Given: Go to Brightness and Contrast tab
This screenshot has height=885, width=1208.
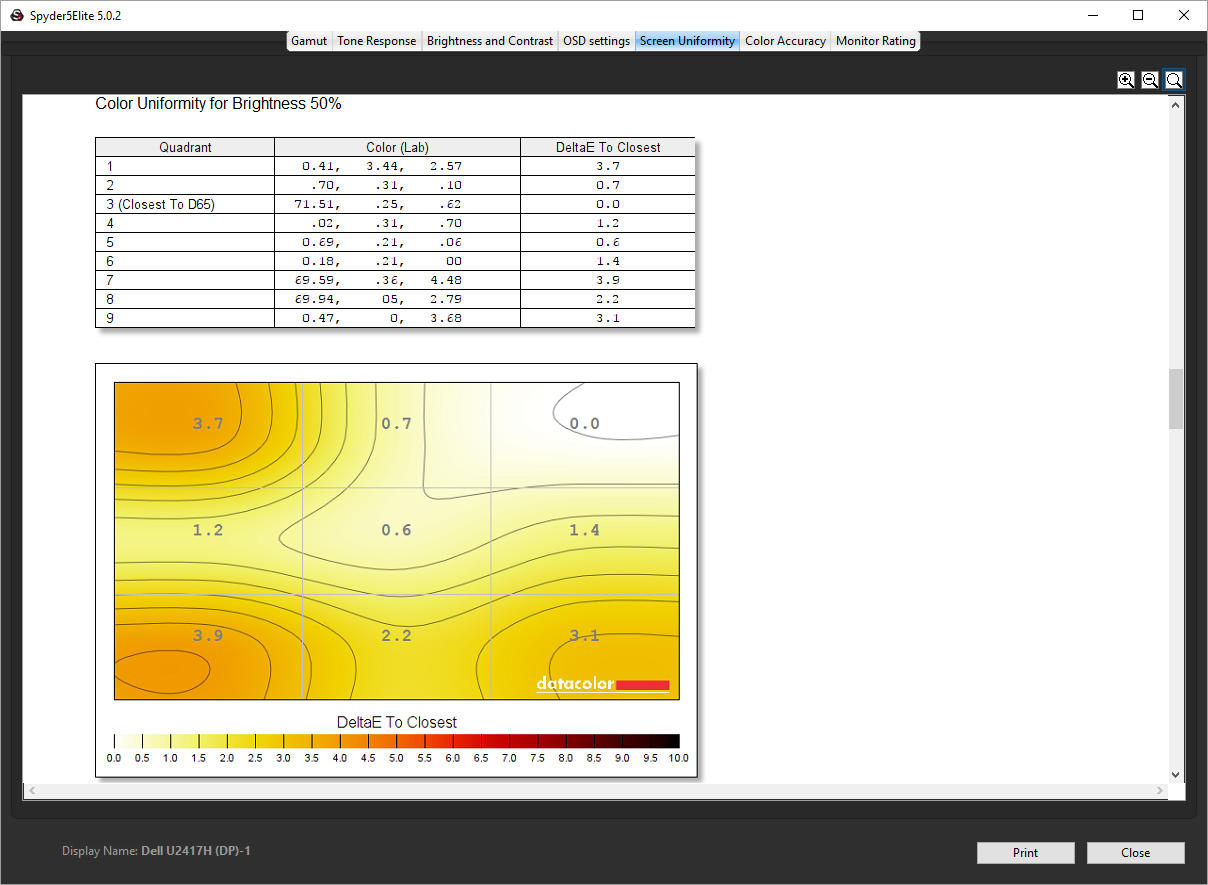Looking at the screenshot, I should point(489,41).
